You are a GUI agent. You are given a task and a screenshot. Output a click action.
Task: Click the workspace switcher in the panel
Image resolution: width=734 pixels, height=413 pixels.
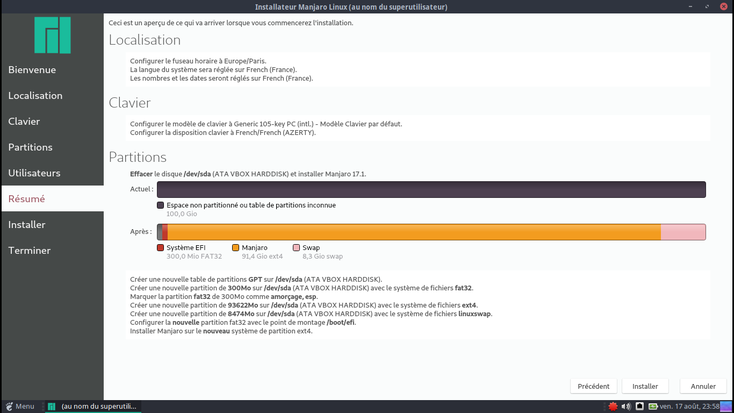726,406
